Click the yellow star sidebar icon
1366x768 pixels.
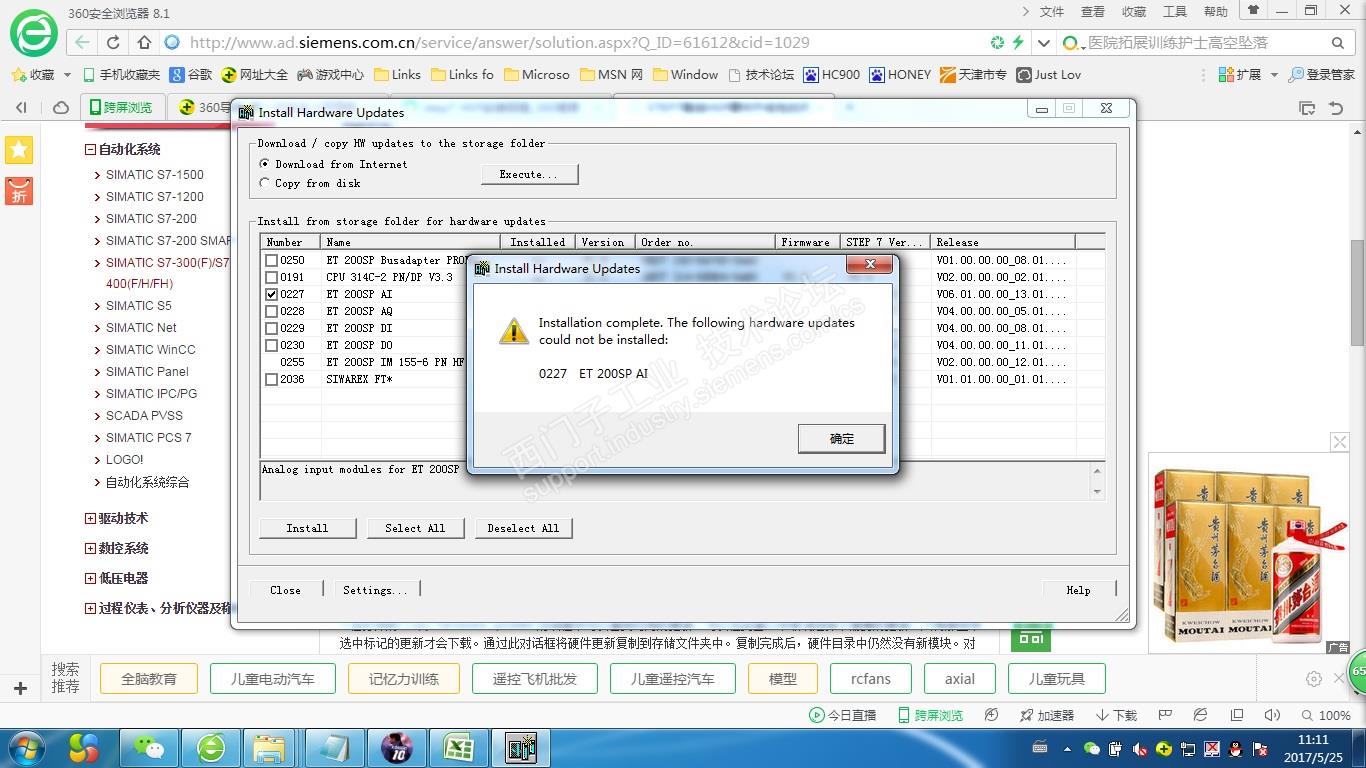pos(19,150)
